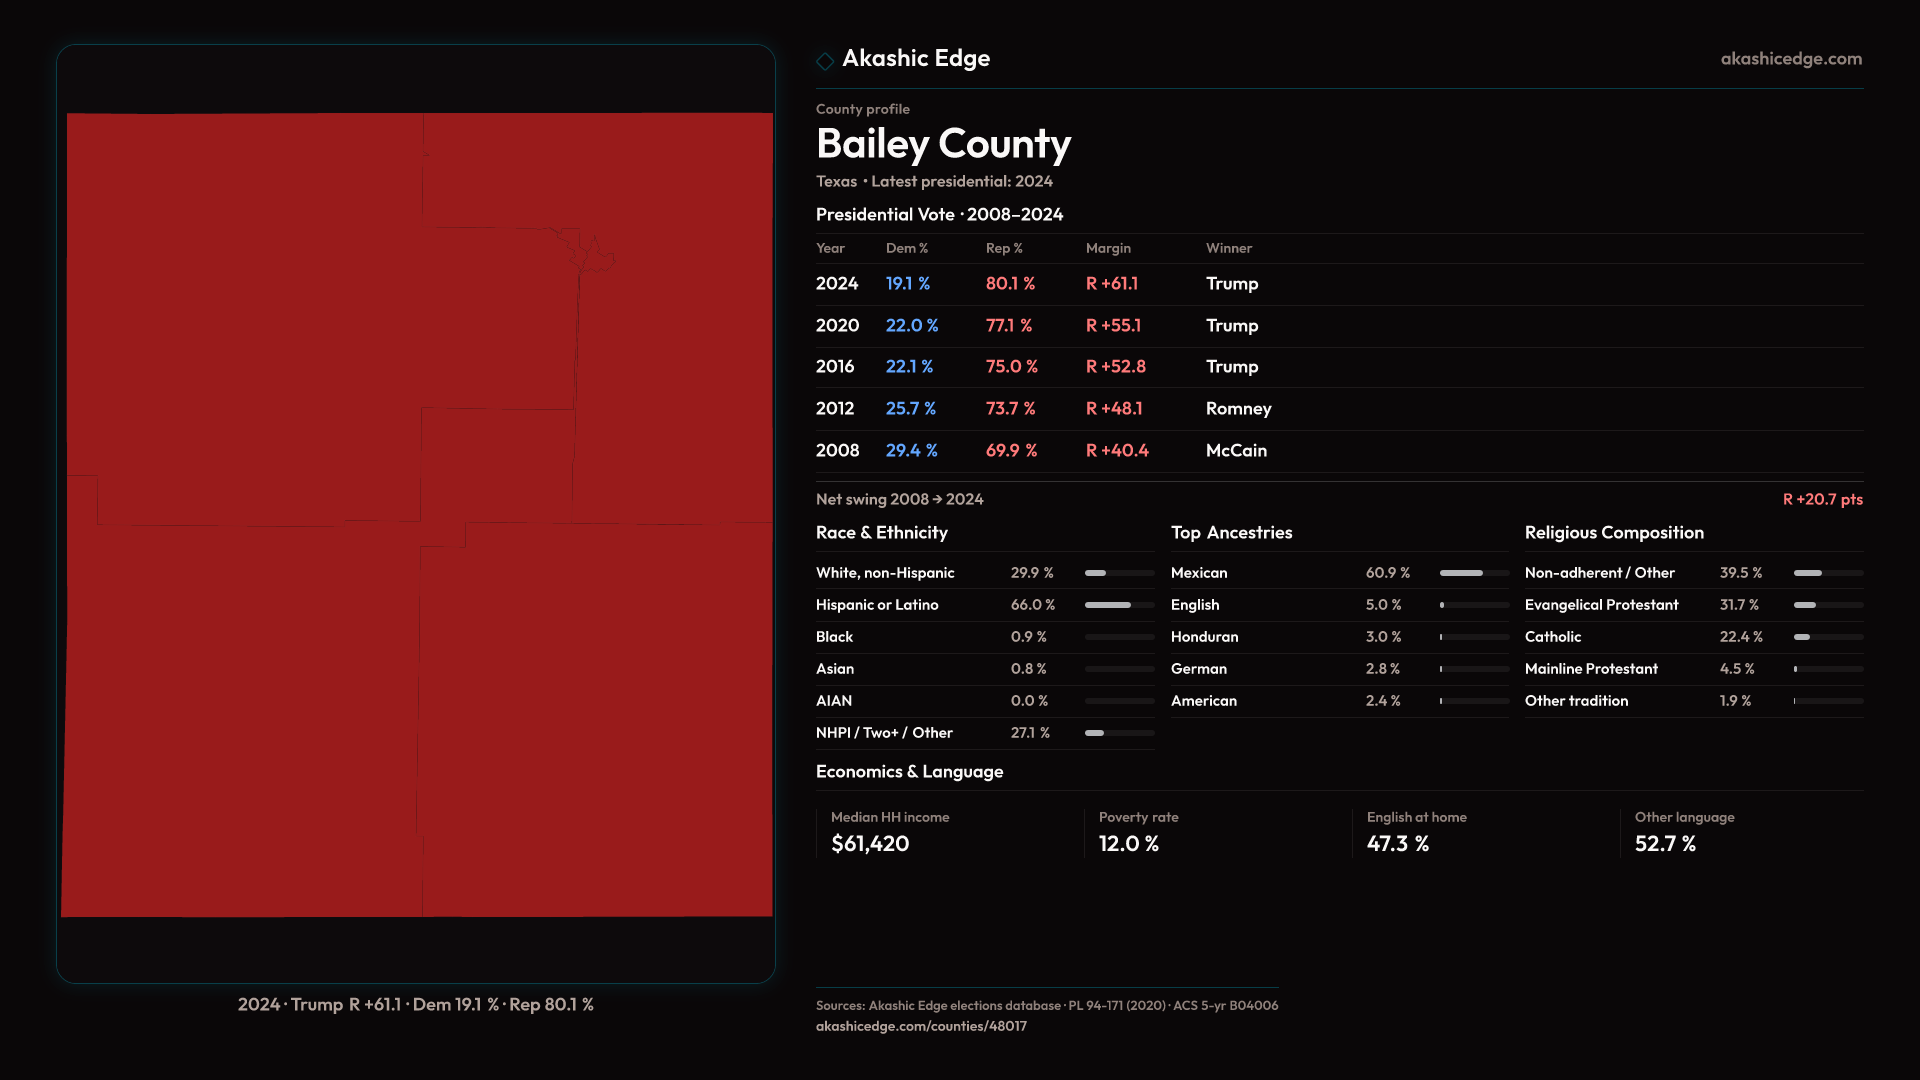Click the map caption showing Trump R +61.1
The height and width of the screenshot is (1080, 1920).
[415, 1004]
